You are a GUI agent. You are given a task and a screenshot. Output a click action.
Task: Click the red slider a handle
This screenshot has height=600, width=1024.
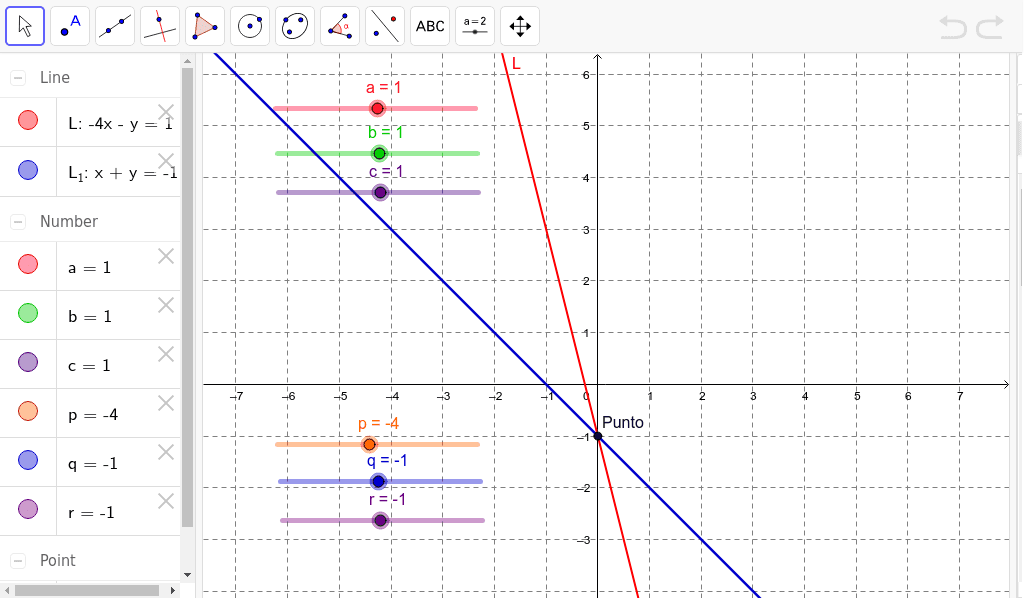tap(377, 108)
